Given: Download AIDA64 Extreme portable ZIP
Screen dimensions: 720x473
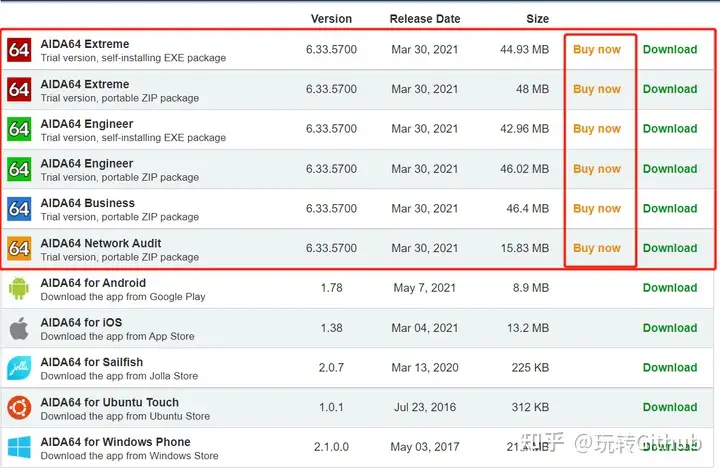Looking at the screenshot, I should (x=670, y=89).
